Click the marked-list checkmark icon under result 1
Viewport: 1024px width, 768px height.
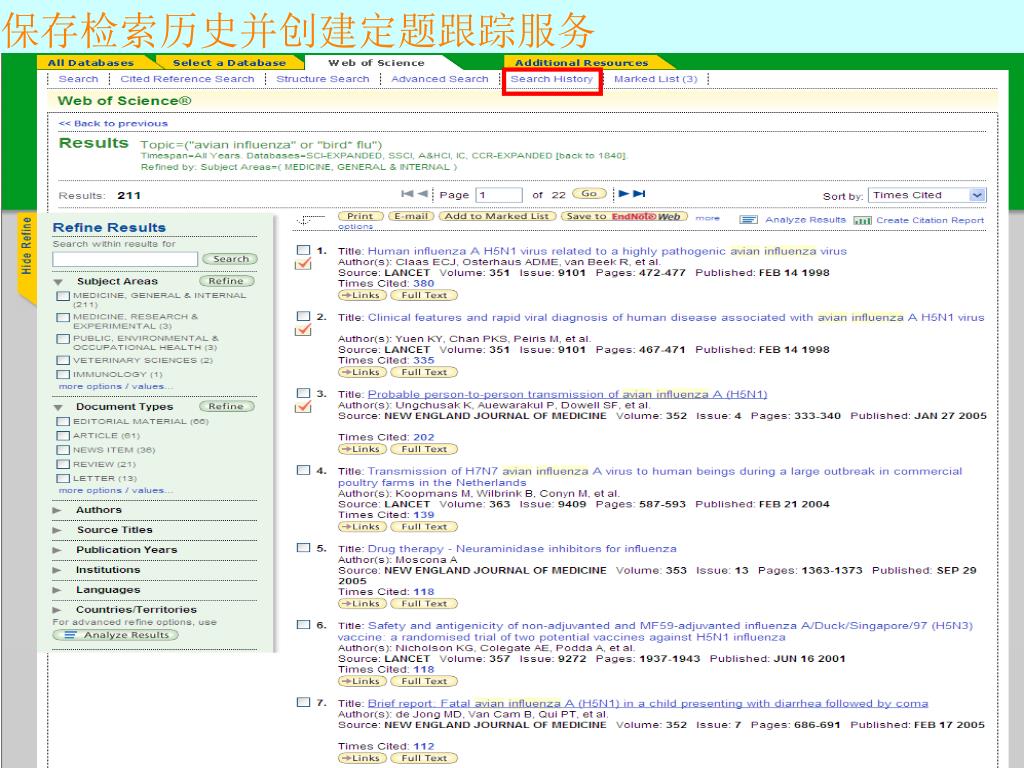[x=304, y=264]
